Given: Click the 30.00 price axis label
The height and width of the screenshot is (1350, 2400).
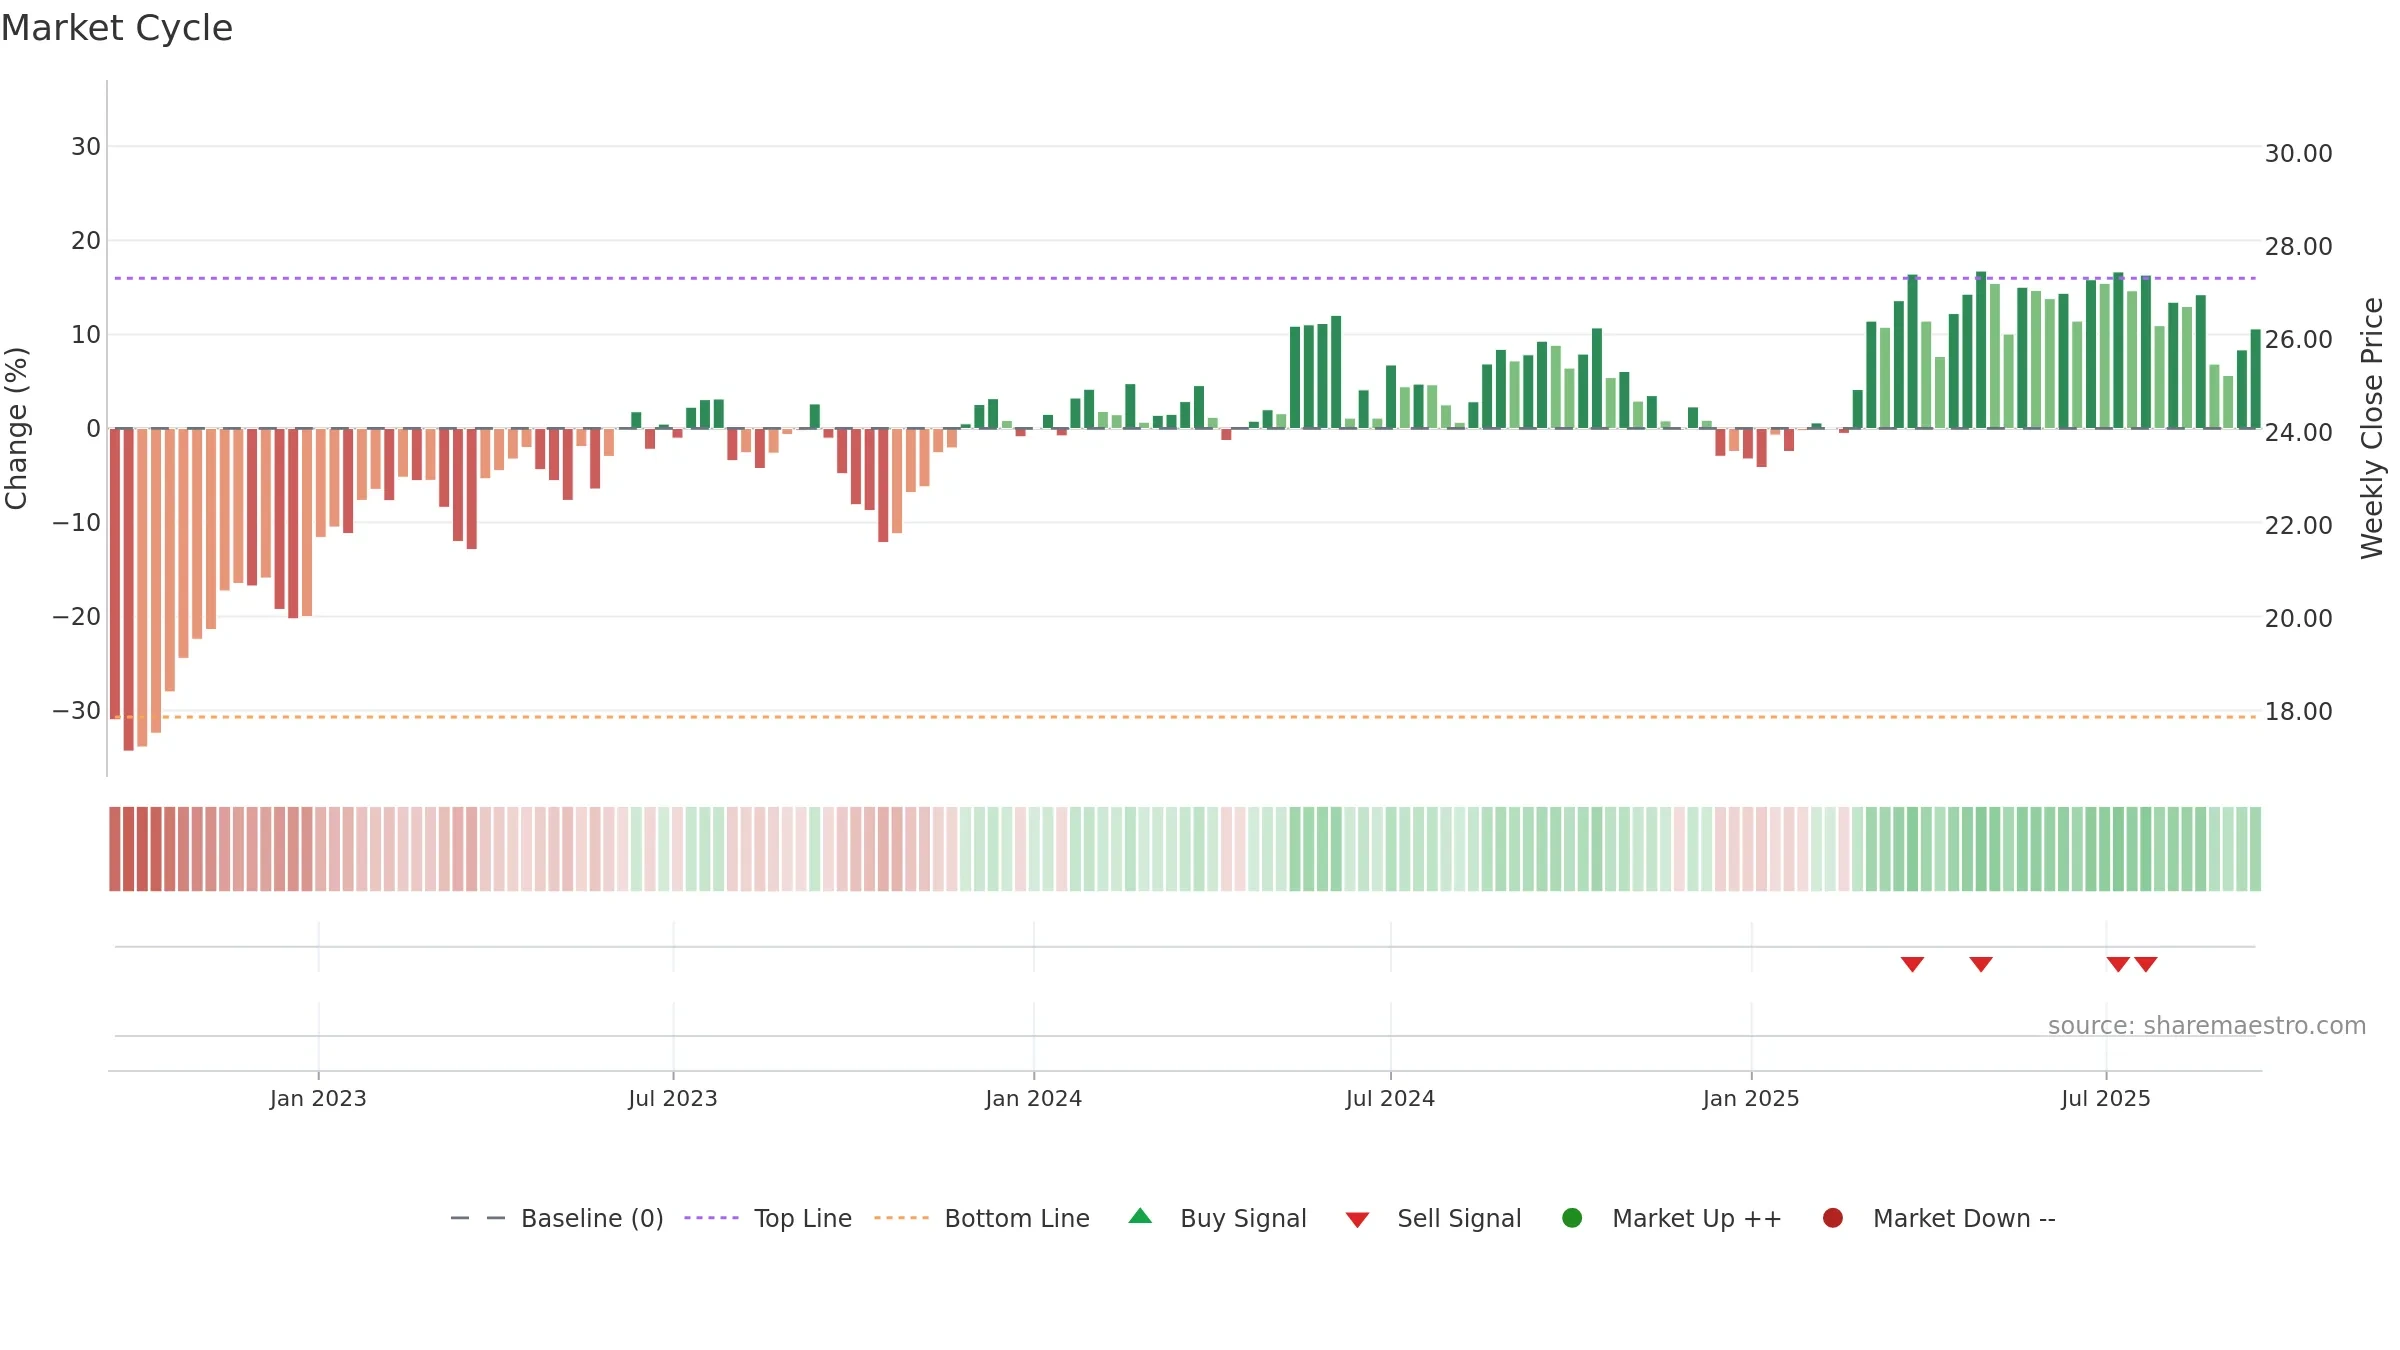Looking at the screenshot, I should [x=2298, y=153].
